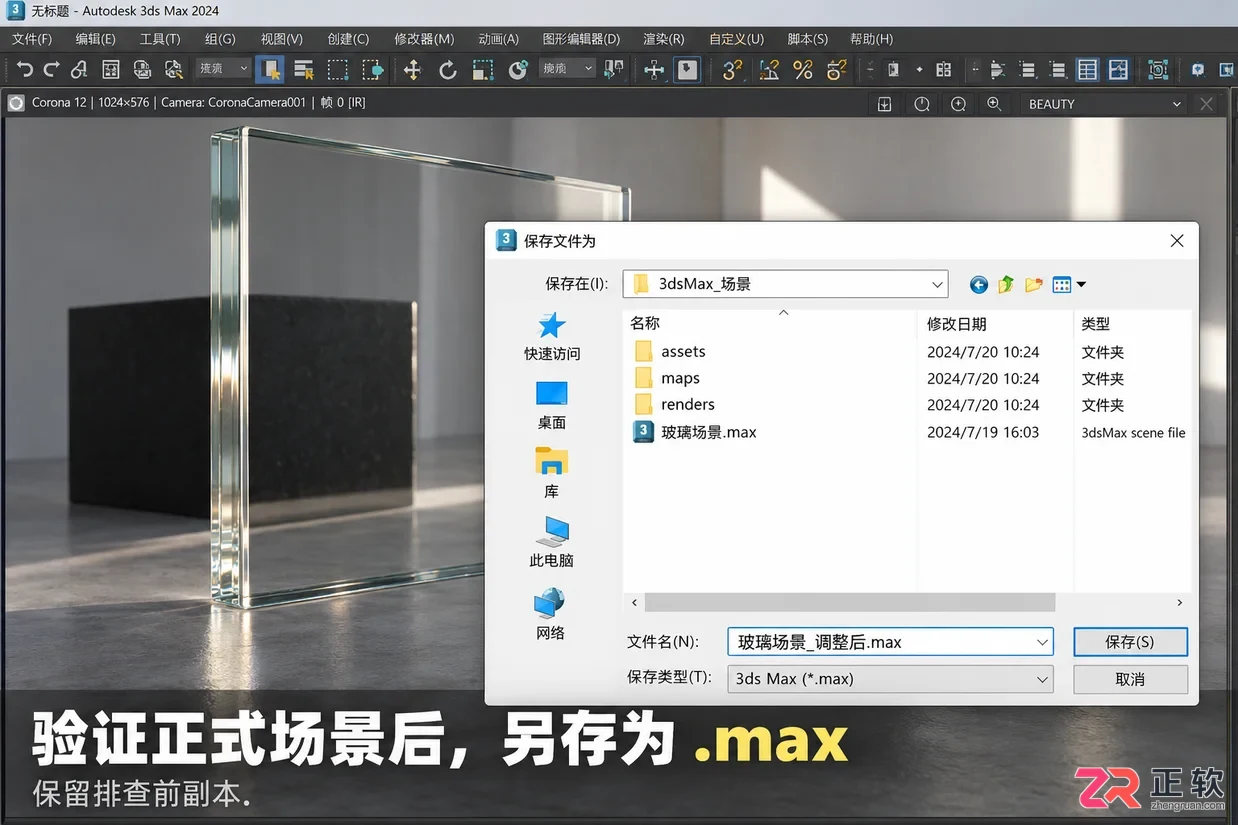Toggle the keyboard shortcut override icon

pos(687,69)
